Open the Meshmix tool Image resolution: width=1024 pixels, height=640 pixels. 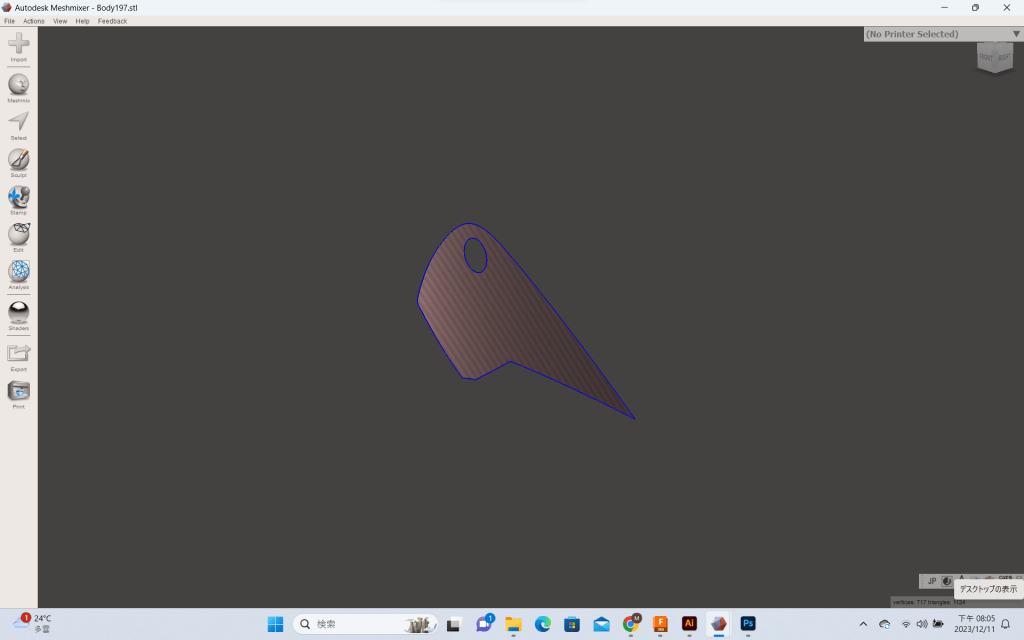click(18, 85)
